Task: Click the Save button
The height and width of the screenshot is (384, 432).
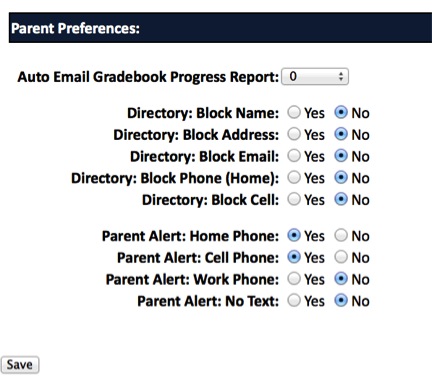Action: click(x=20, y=365)
